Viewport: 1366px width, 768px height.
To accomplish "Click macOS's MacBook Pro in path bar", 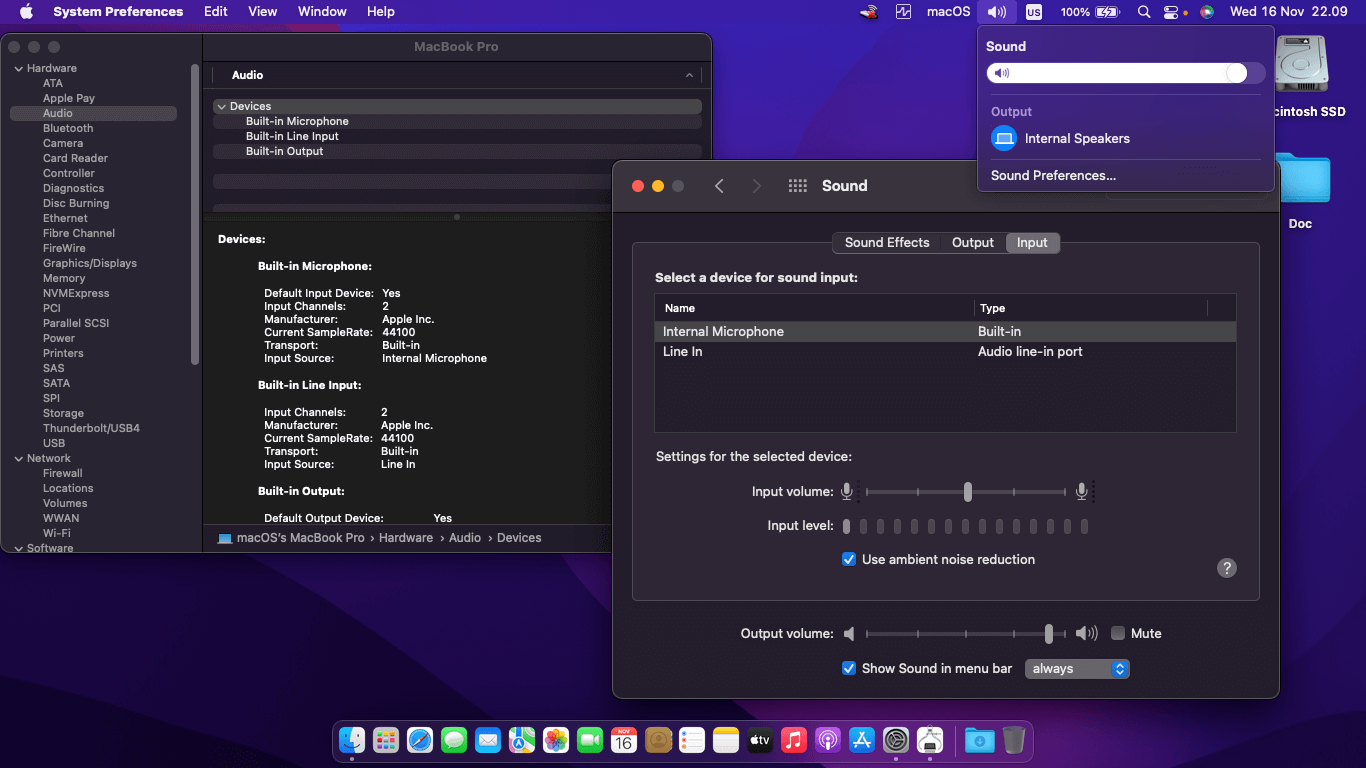I will click(290, 538).
